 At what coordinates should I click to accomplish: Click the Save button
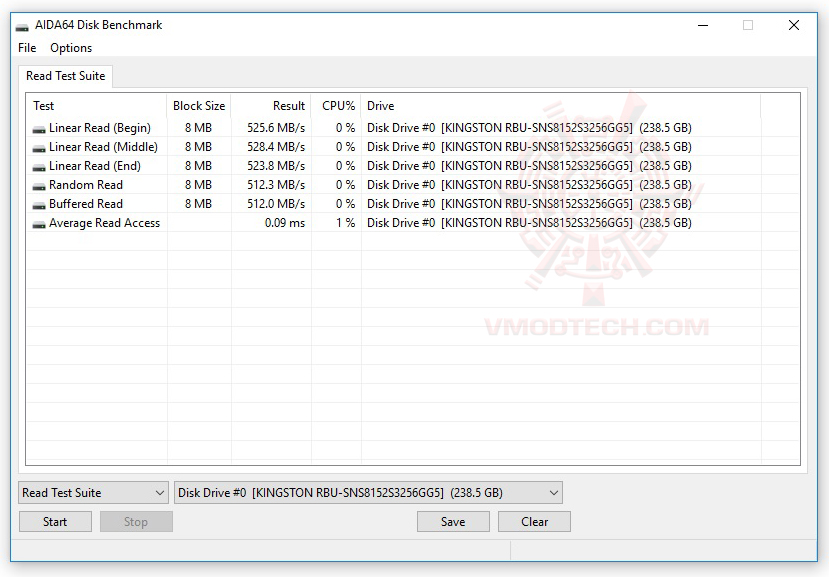pyautogui.click(x=453, y=521)
